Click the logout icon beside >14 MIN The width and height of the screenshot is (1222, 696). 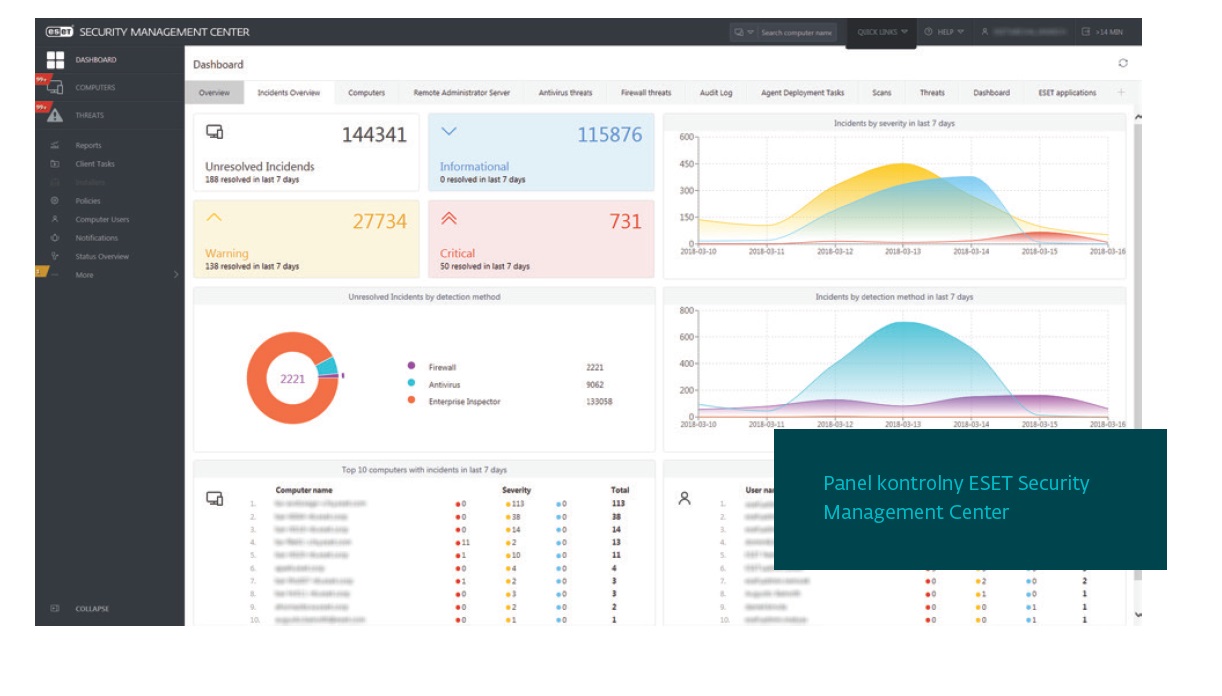pos(1086,32)
